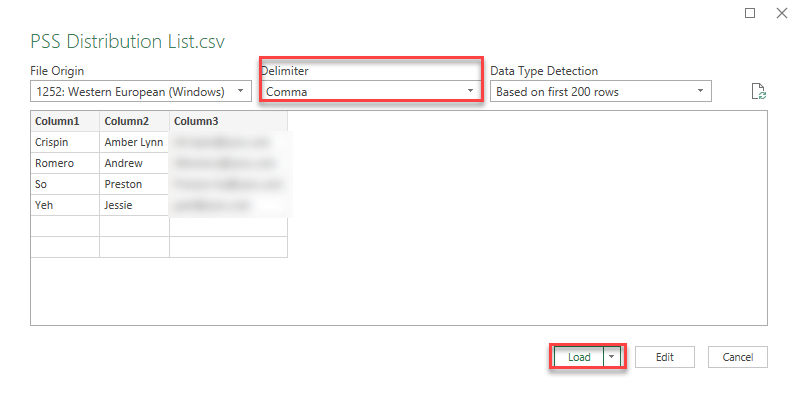Click the Yeh cell
Image resolution: width=798 pixels, height=398 pixels.
coord(65,205)
